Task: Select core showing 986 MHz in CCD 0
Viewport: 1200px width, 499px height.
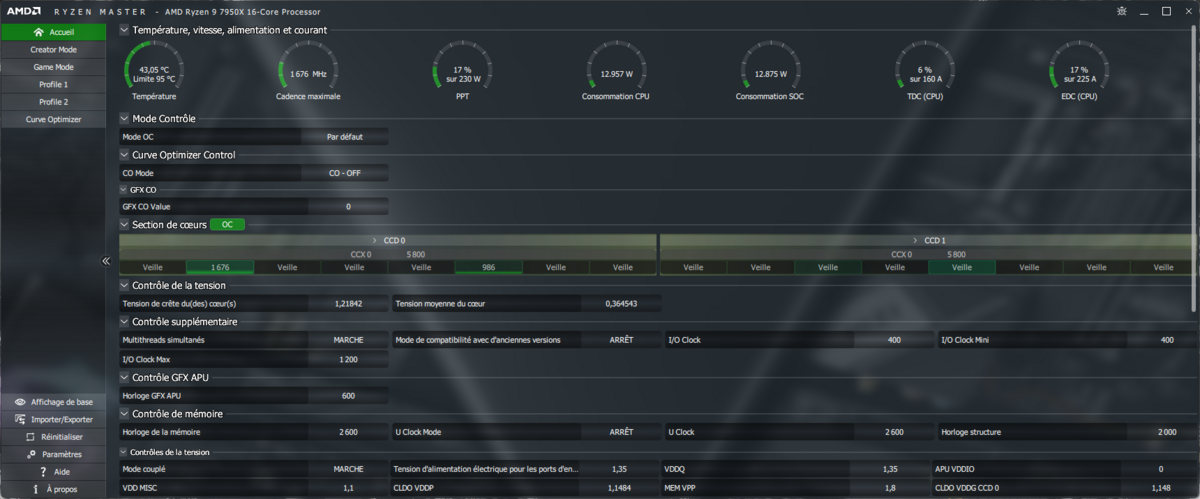Action: tap(488, 268)
